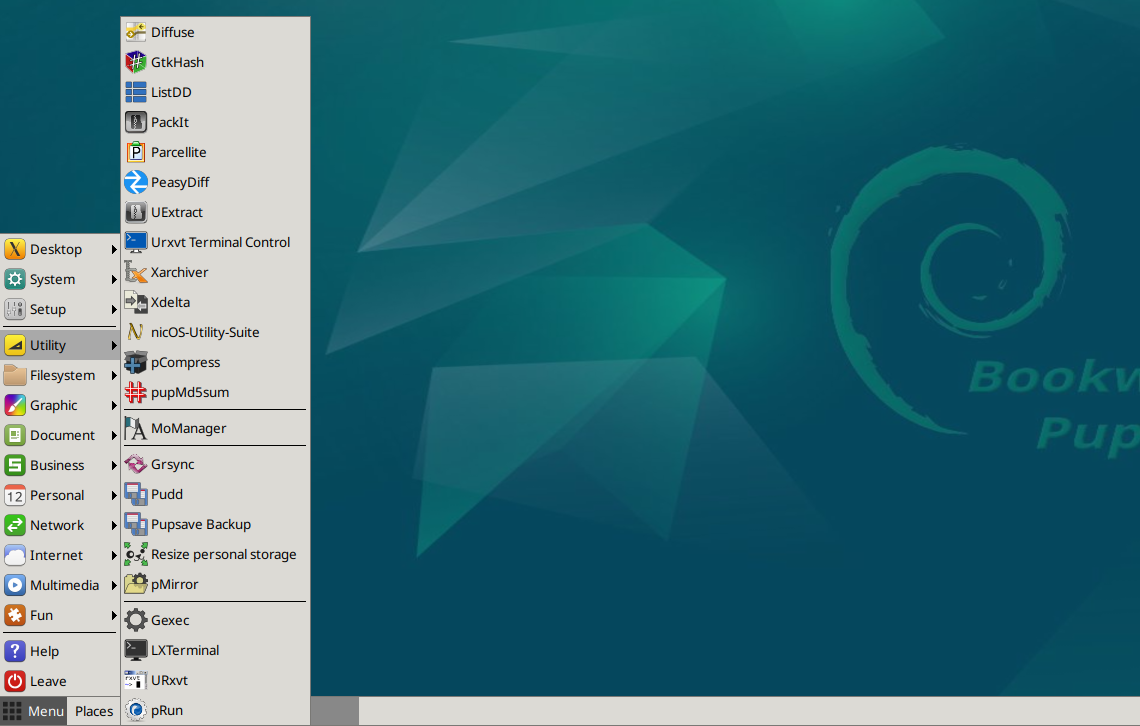The height and width of the screenshot is (726, 1140).
Task: Click the PackIt archive icon
Action: pyautogui.click(x=136, y=122)
